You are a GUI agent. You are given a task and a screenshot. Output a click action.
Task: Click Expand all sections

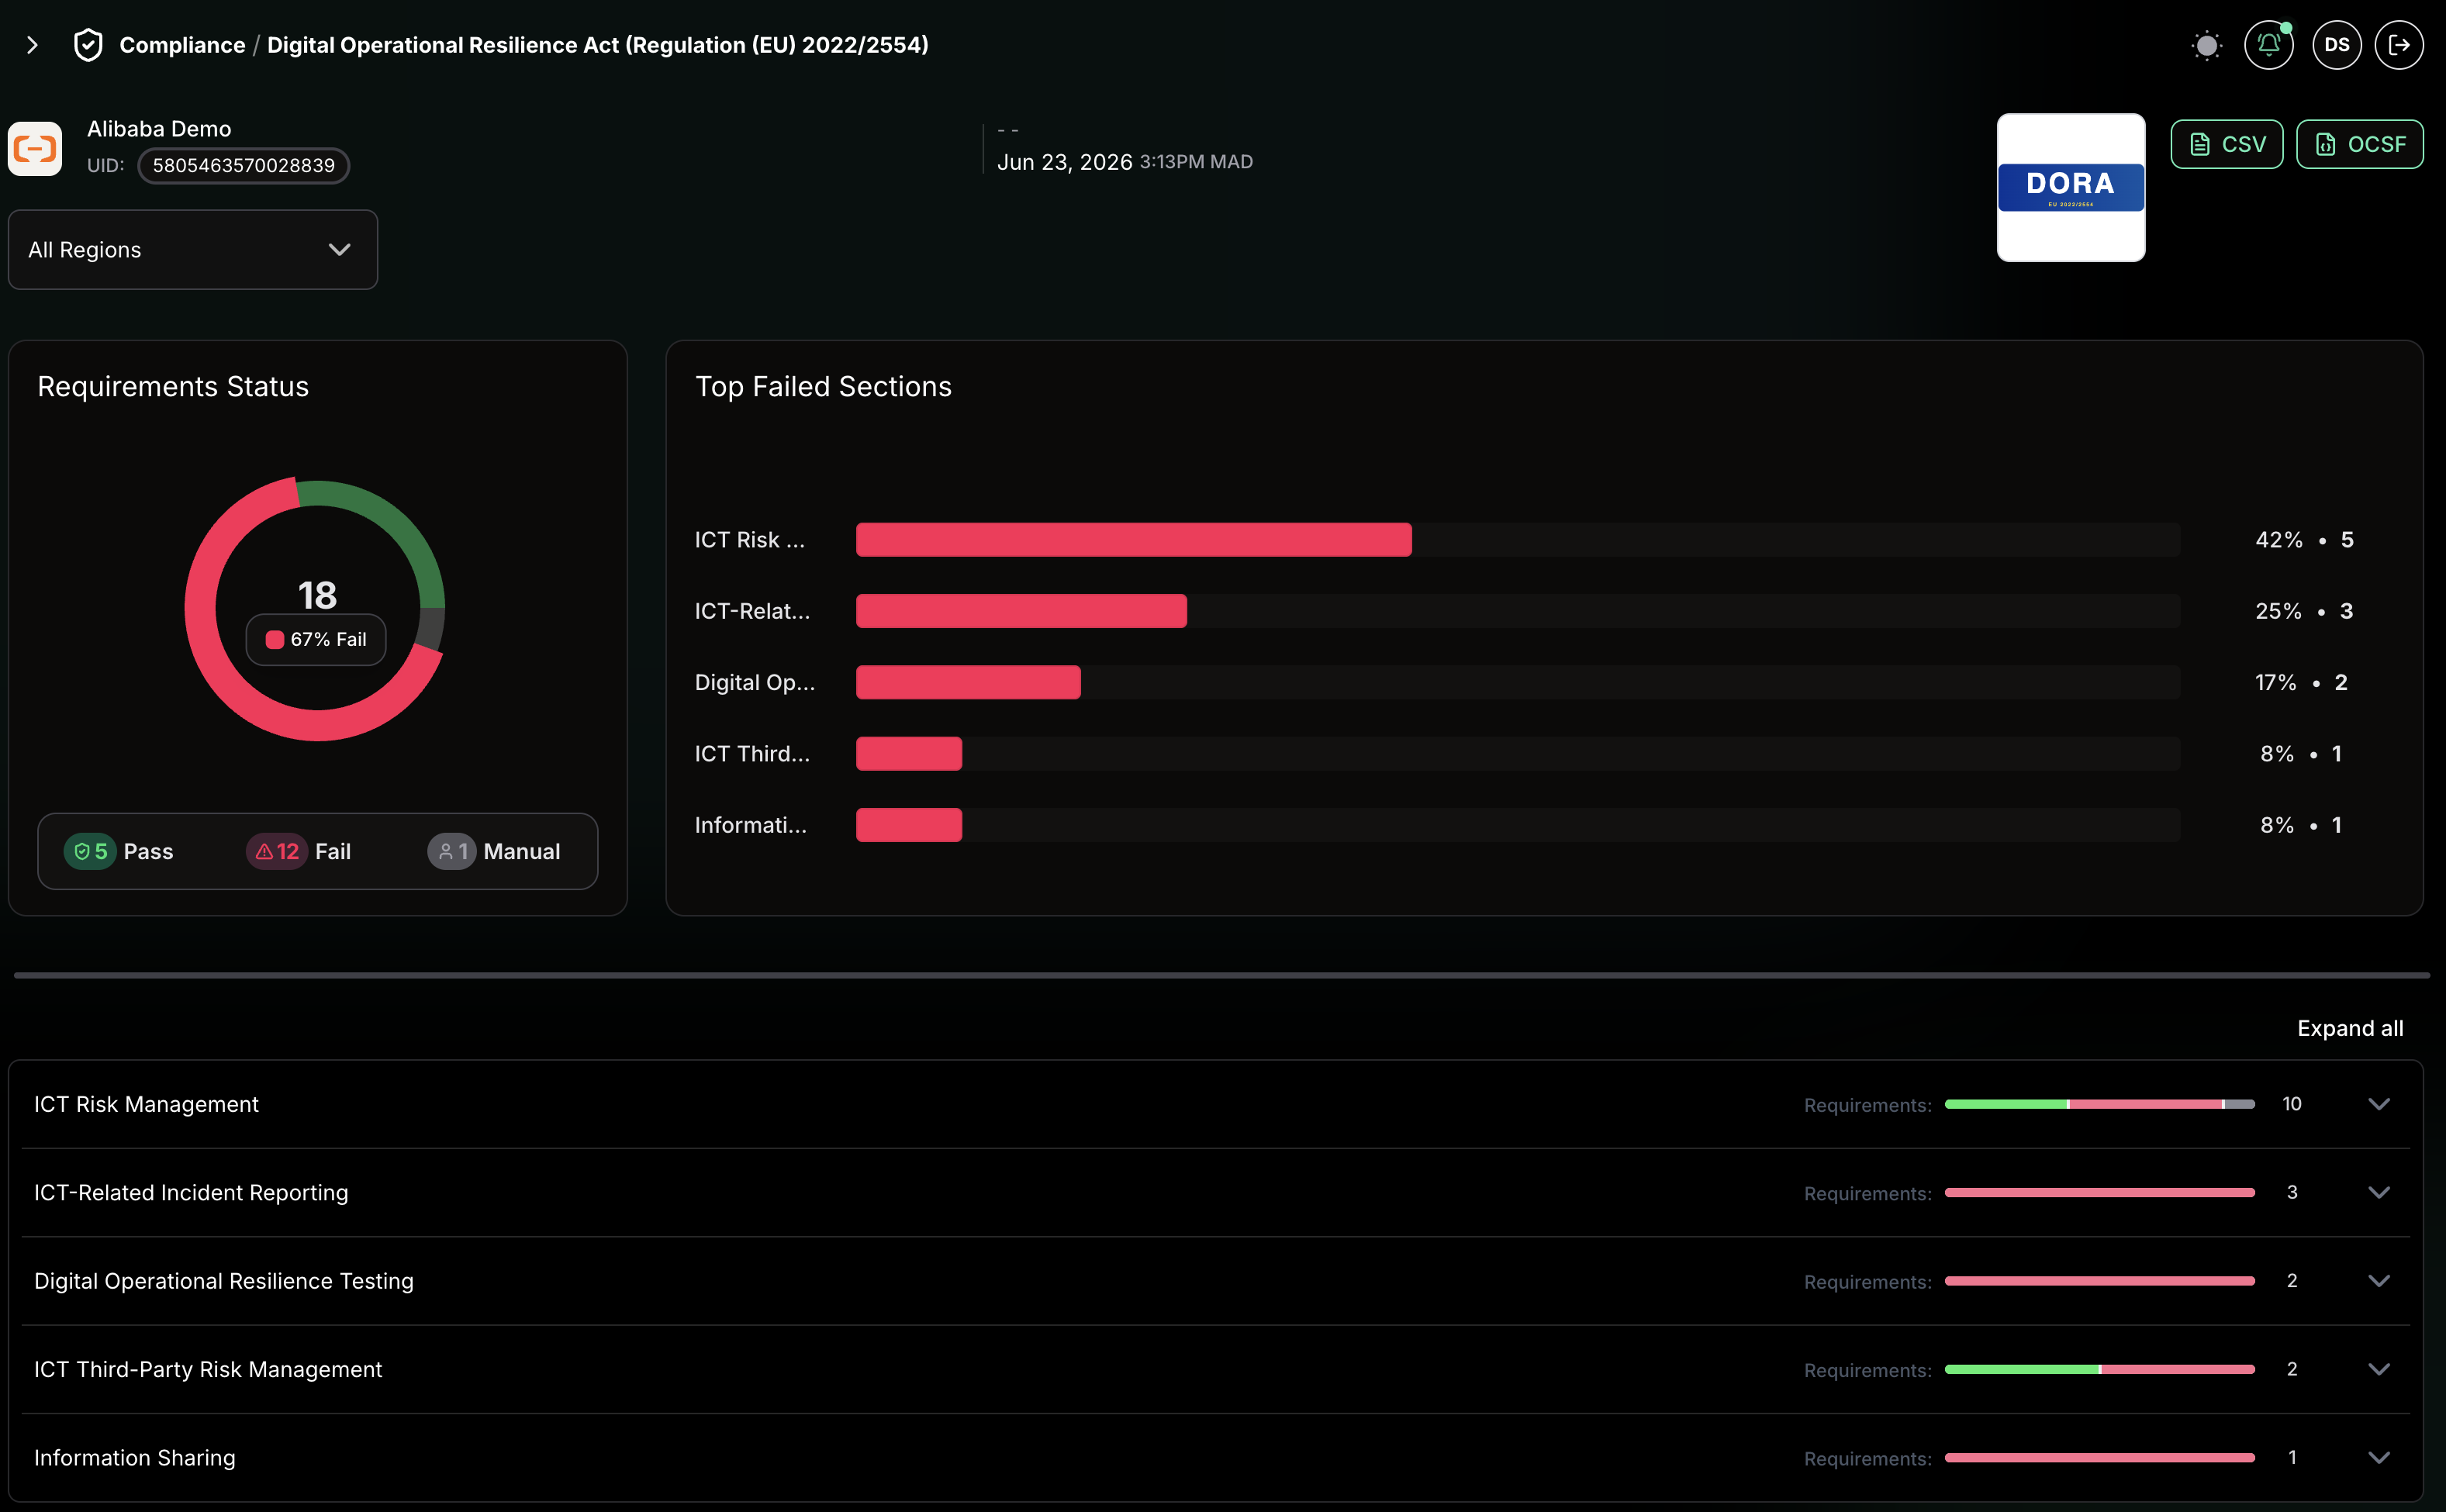(x=2350, y=1028)
